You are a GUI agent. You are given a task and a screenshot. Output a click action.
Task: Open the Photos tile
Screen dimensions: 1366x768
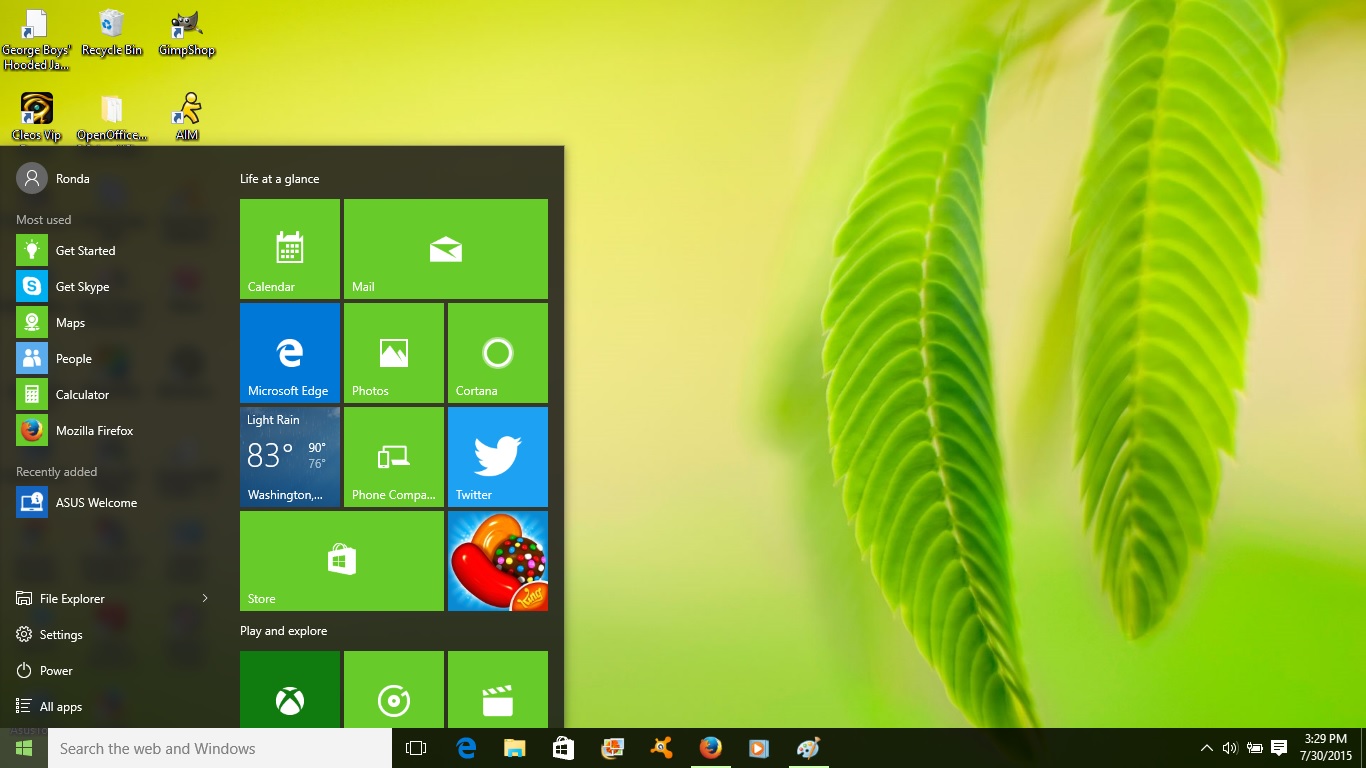393,352
